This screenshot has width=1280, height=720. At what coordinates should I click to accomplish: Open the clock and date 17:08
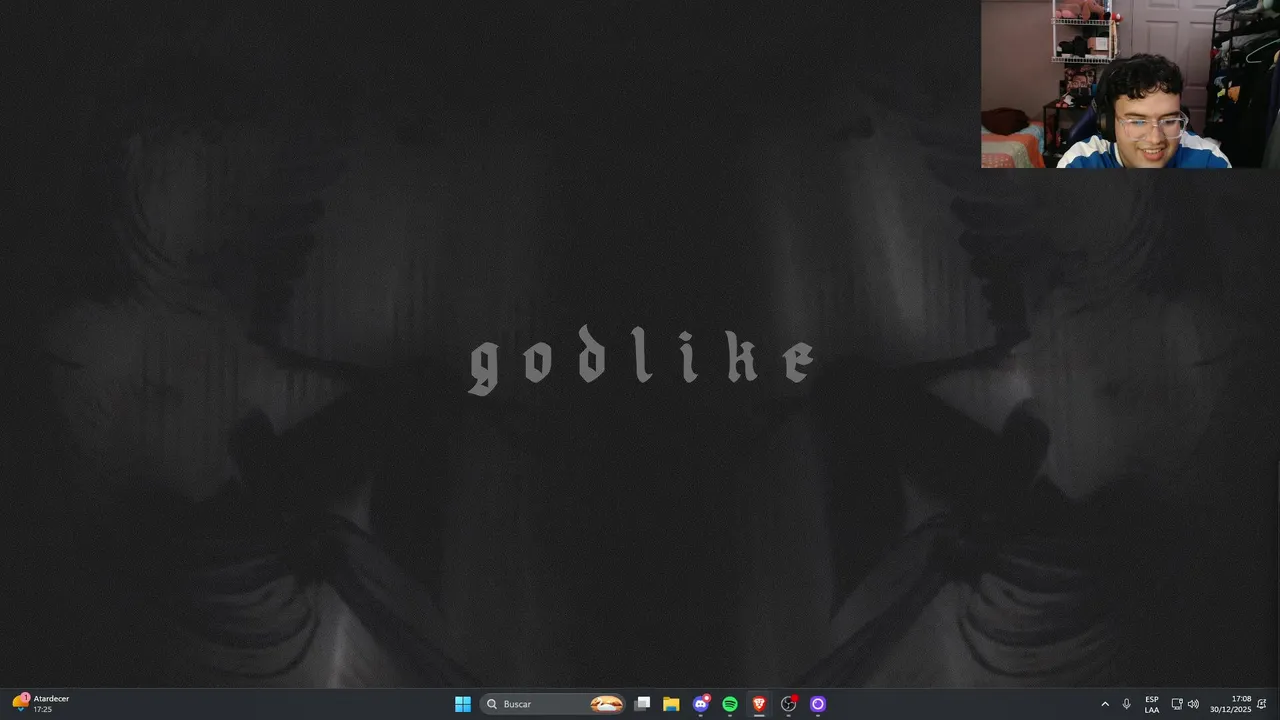[1230, 704]
